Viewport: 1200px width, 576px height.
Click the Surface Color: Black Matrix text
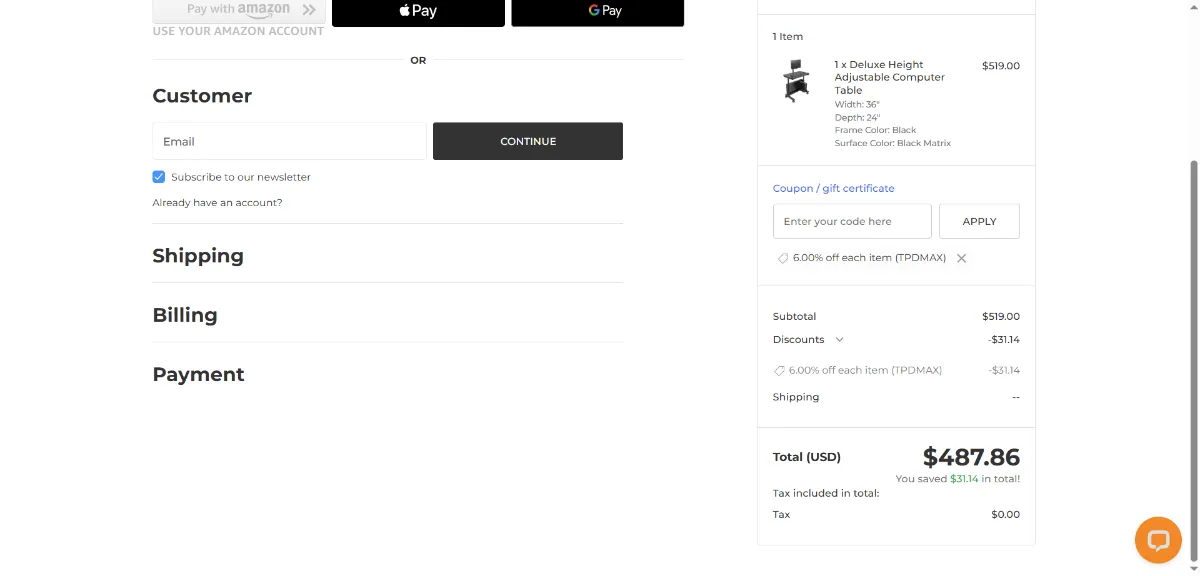(893, 143)
